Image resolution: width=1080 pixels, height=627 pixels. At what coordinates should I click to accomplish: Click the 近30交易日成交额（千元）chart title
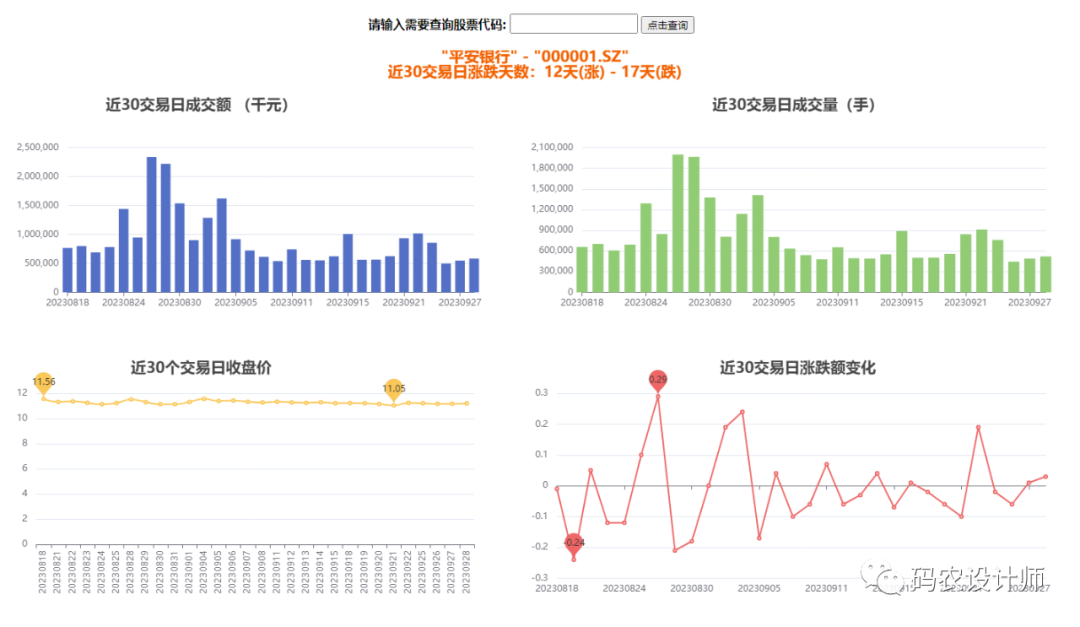click(x=197, y=104)
